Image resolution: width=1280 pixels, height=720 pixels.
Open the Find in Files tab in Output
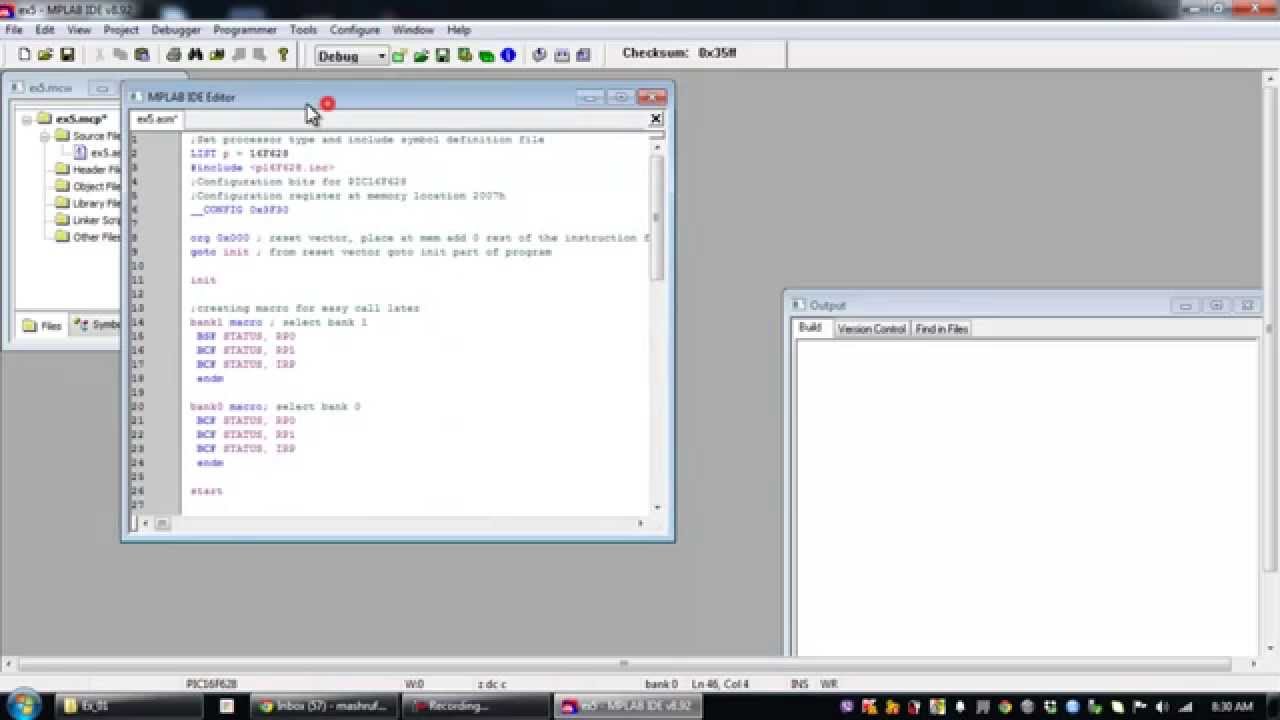click(x=941, y=329)
